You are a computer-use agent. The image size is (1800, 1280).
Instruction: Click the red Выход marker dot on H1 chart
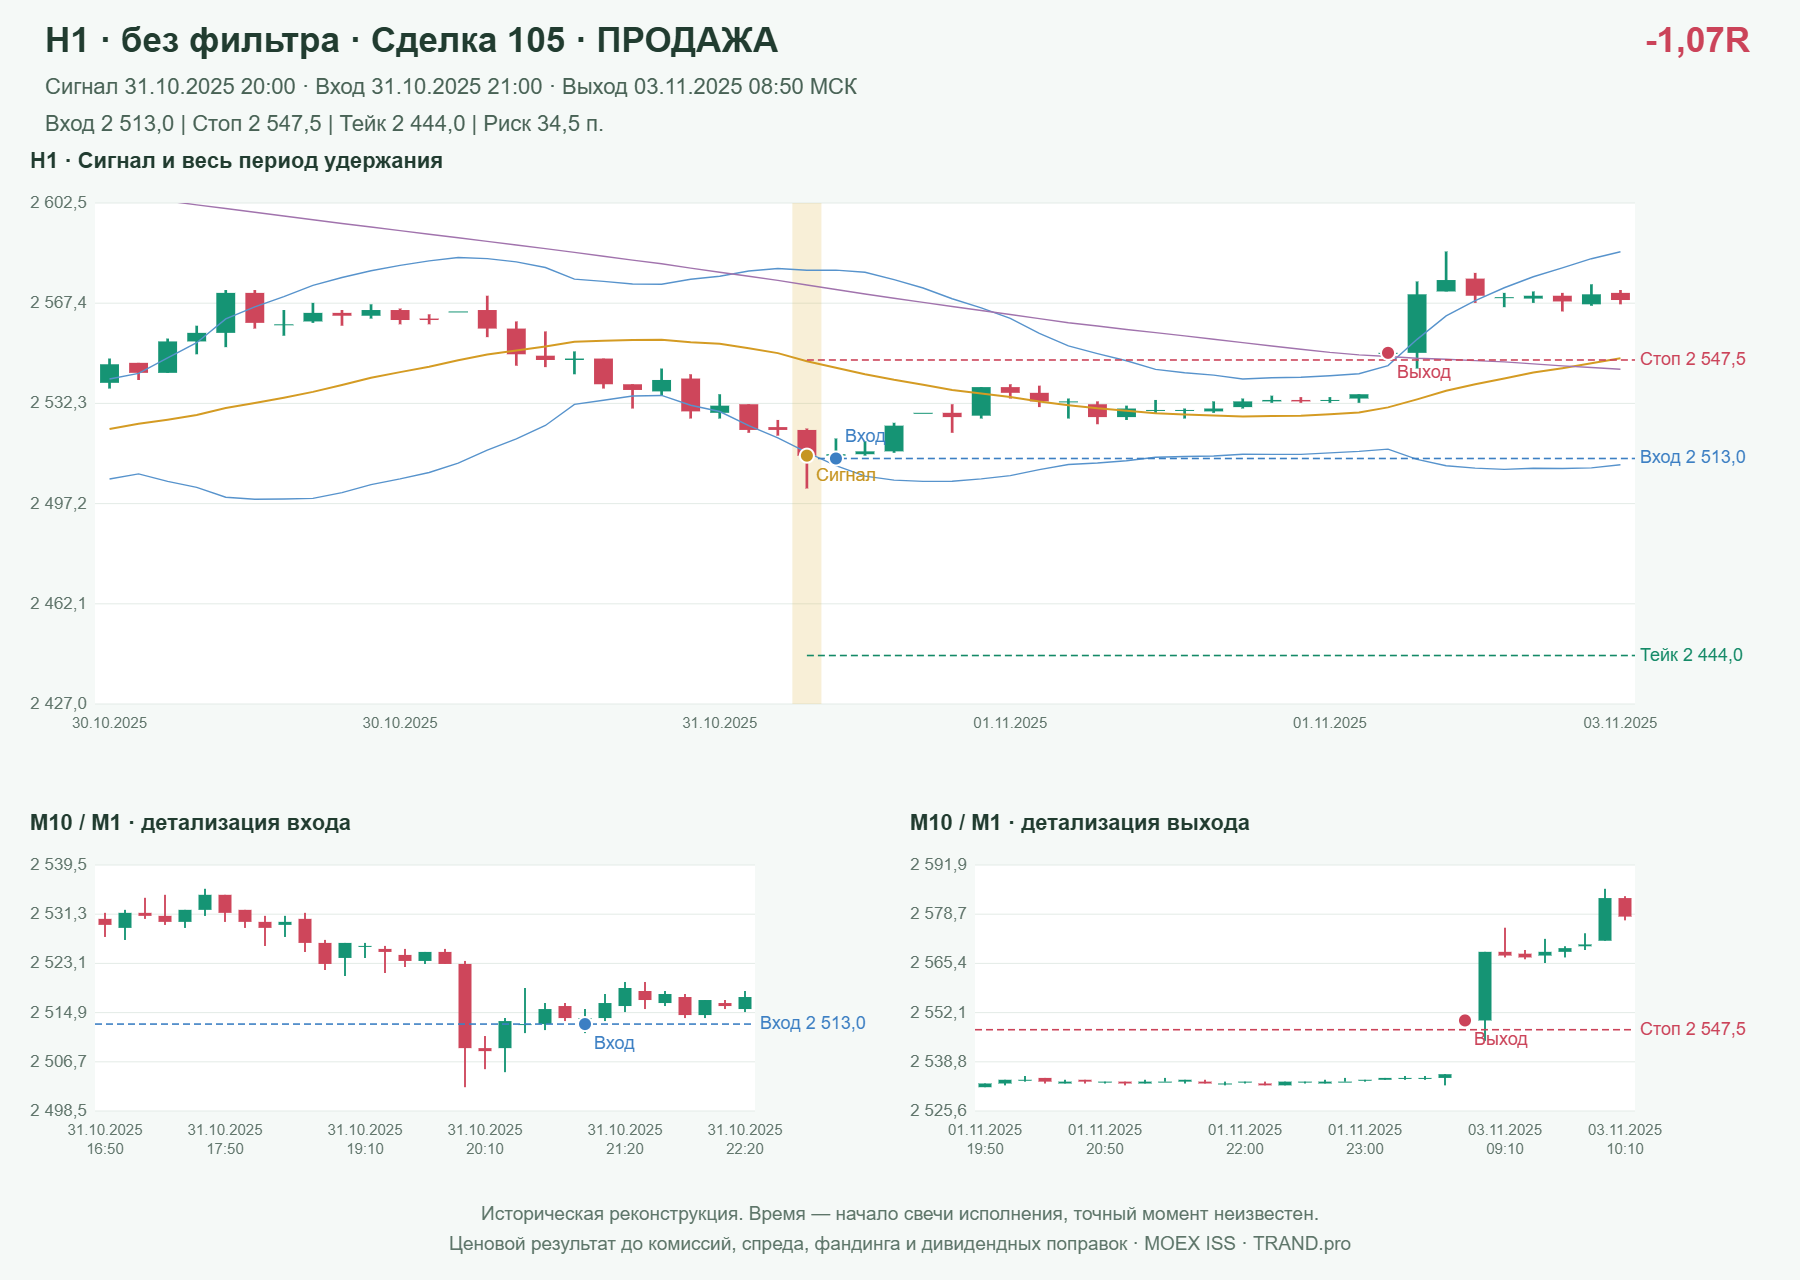coord(1388,353)
